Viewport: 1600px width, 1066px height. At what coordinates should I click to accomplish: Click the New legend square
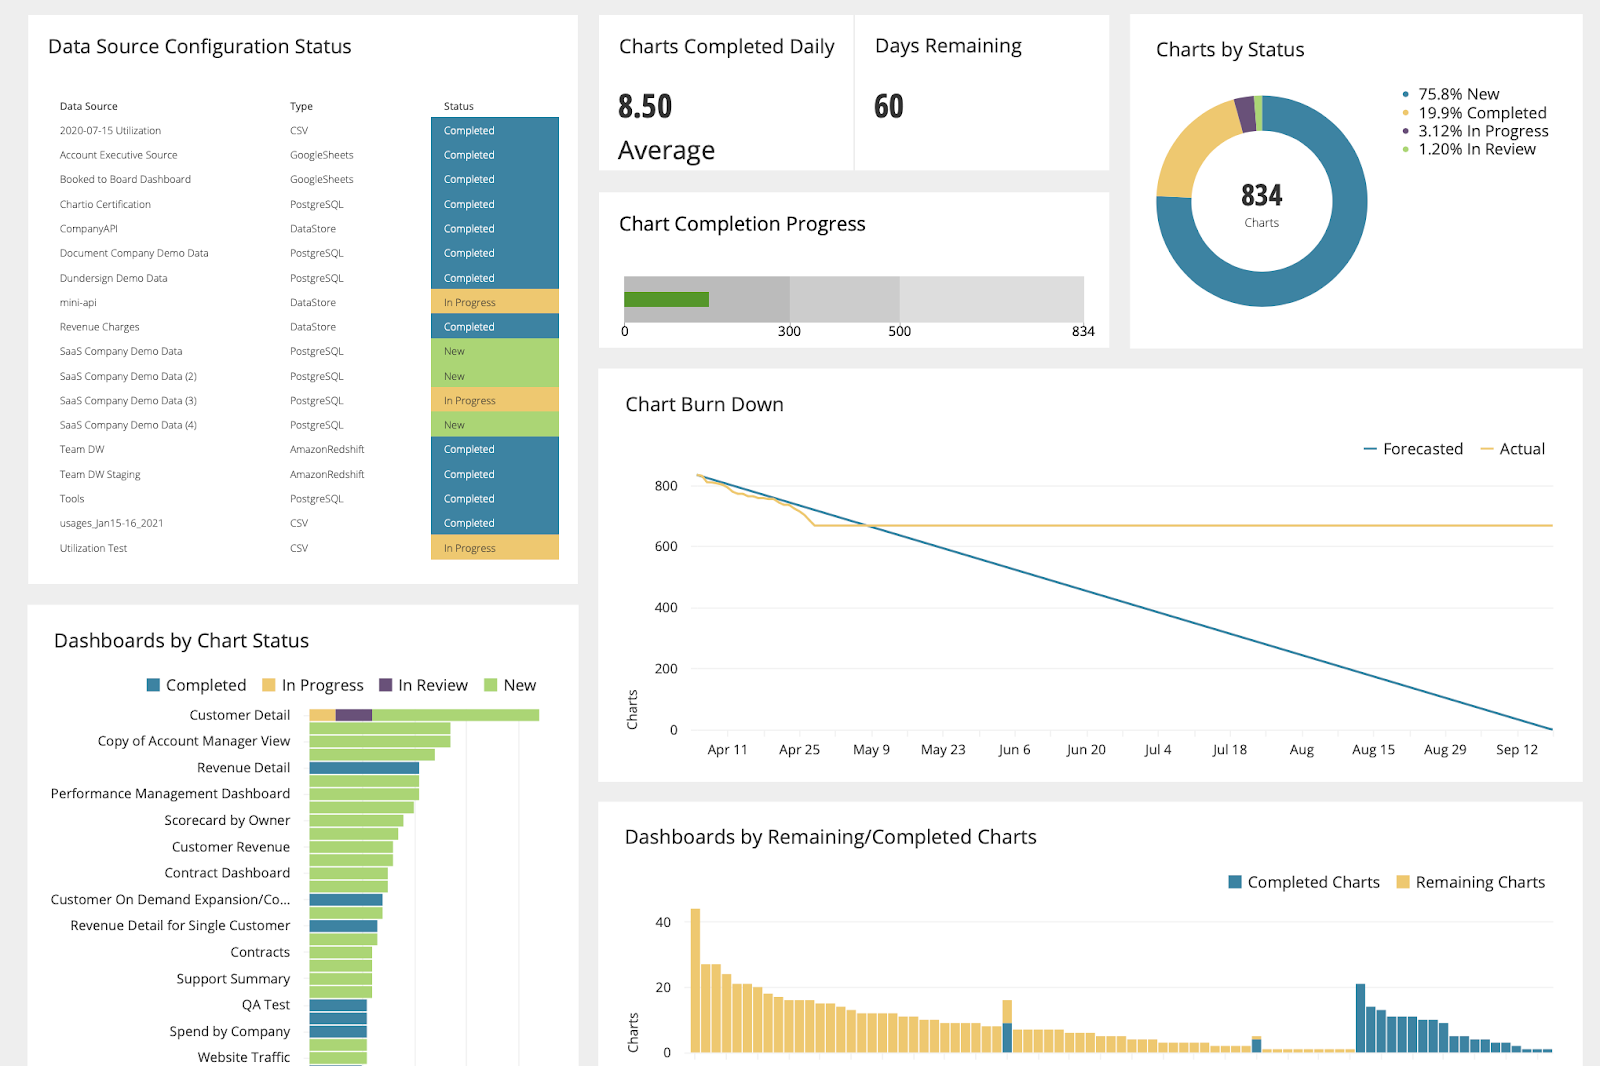(491, 685)
